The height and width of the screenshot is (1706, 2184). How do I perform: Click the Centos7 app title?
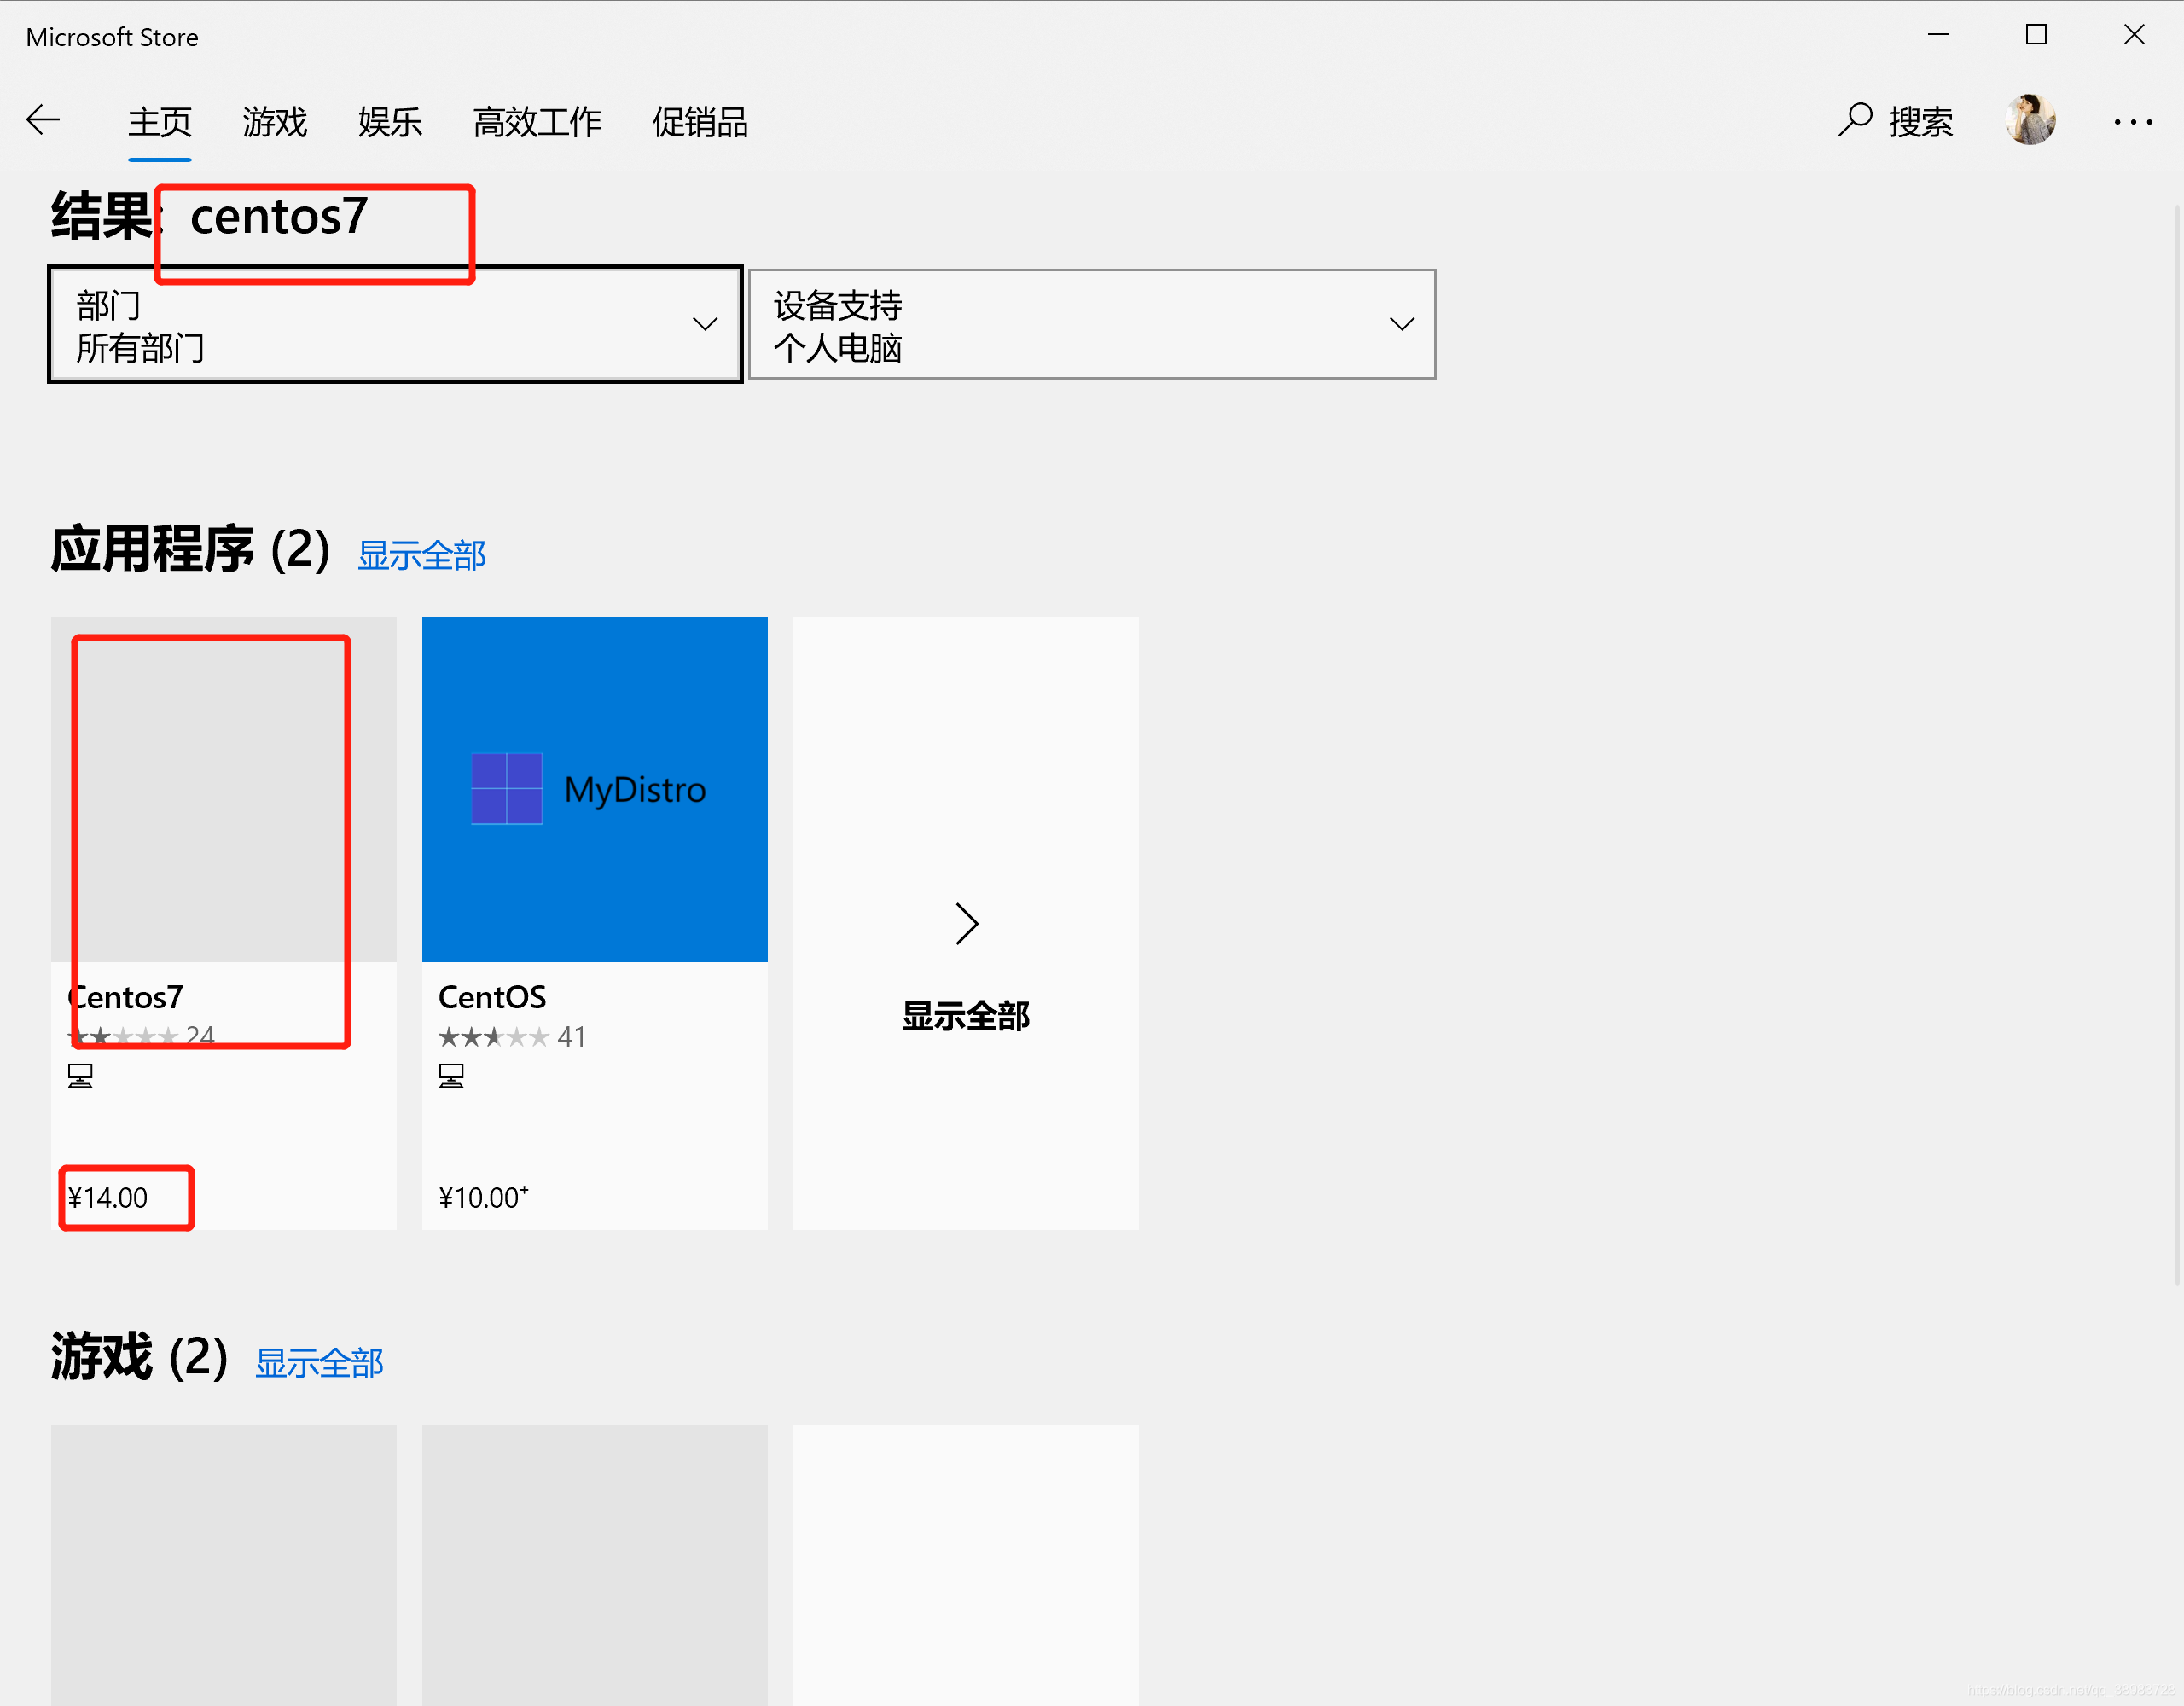(125, 997)
